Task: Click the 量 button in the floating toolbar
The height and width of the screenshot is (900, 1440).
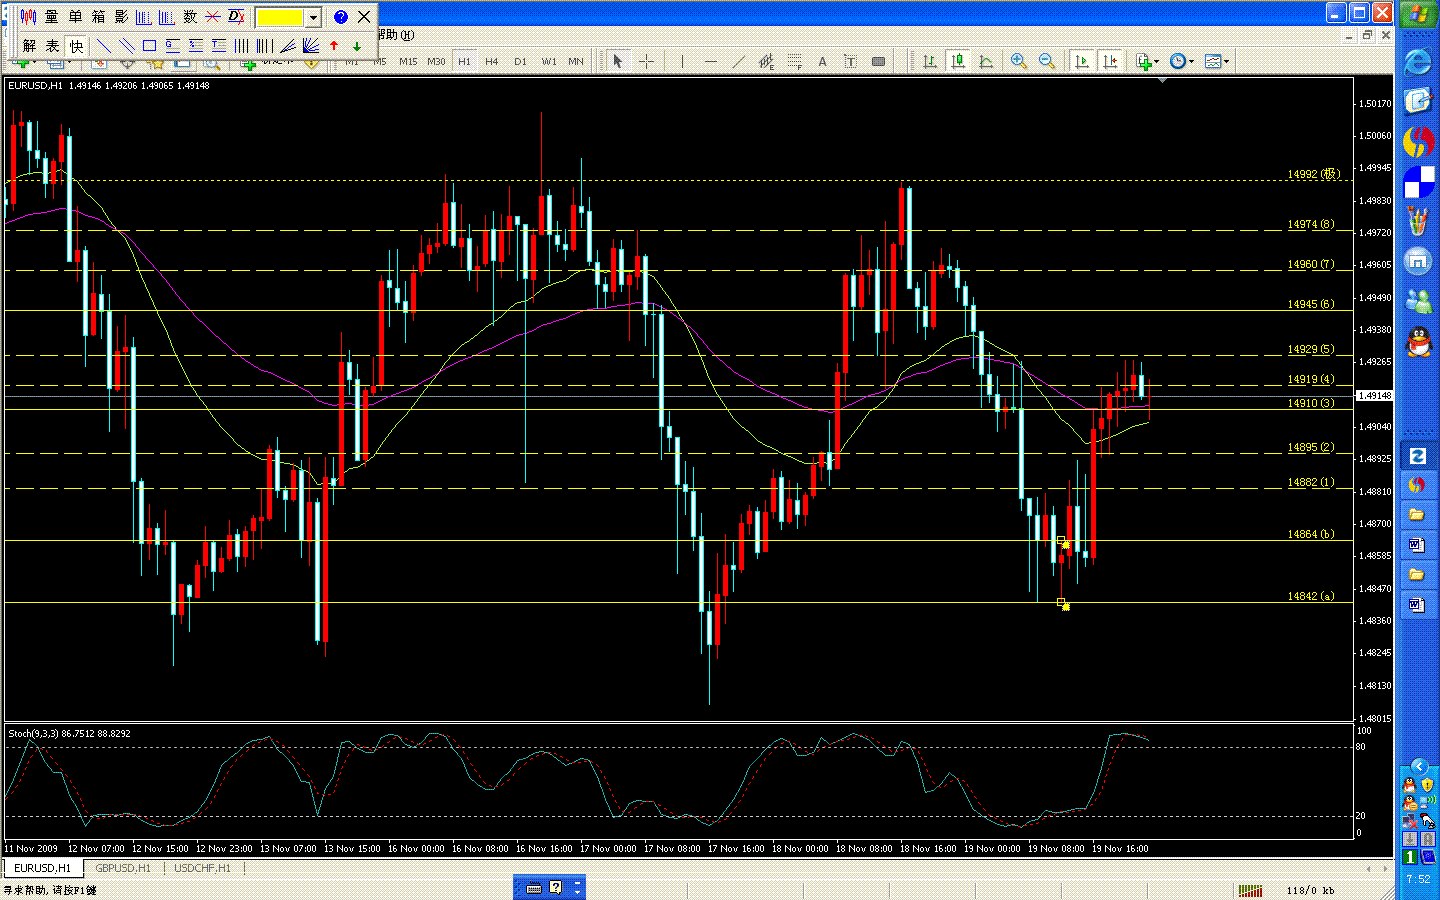Action: 52,17
